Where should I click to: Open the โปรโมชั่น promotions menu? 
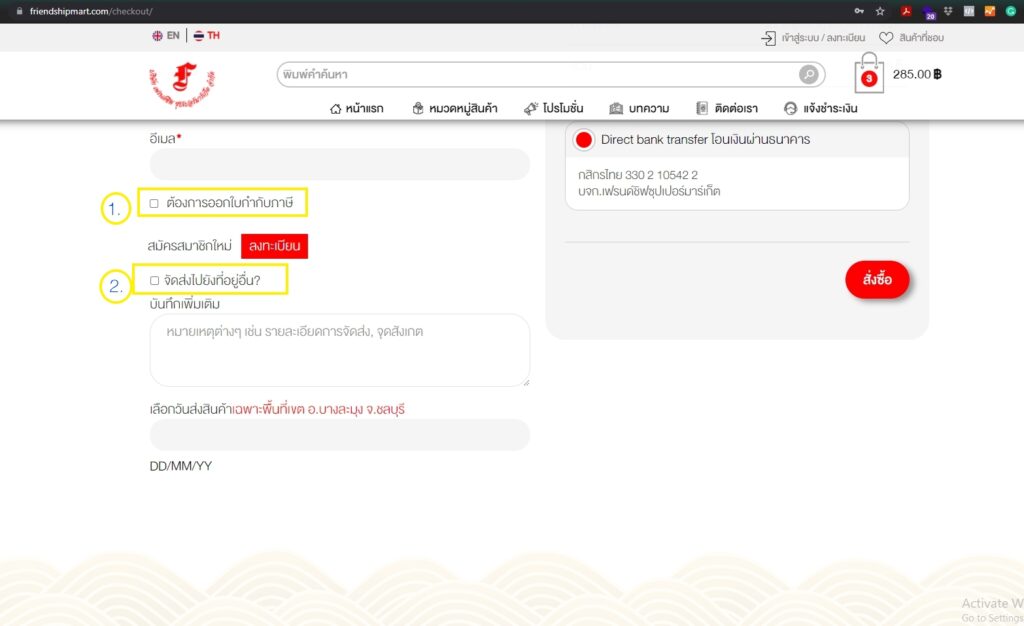click(x=553, y=108)
